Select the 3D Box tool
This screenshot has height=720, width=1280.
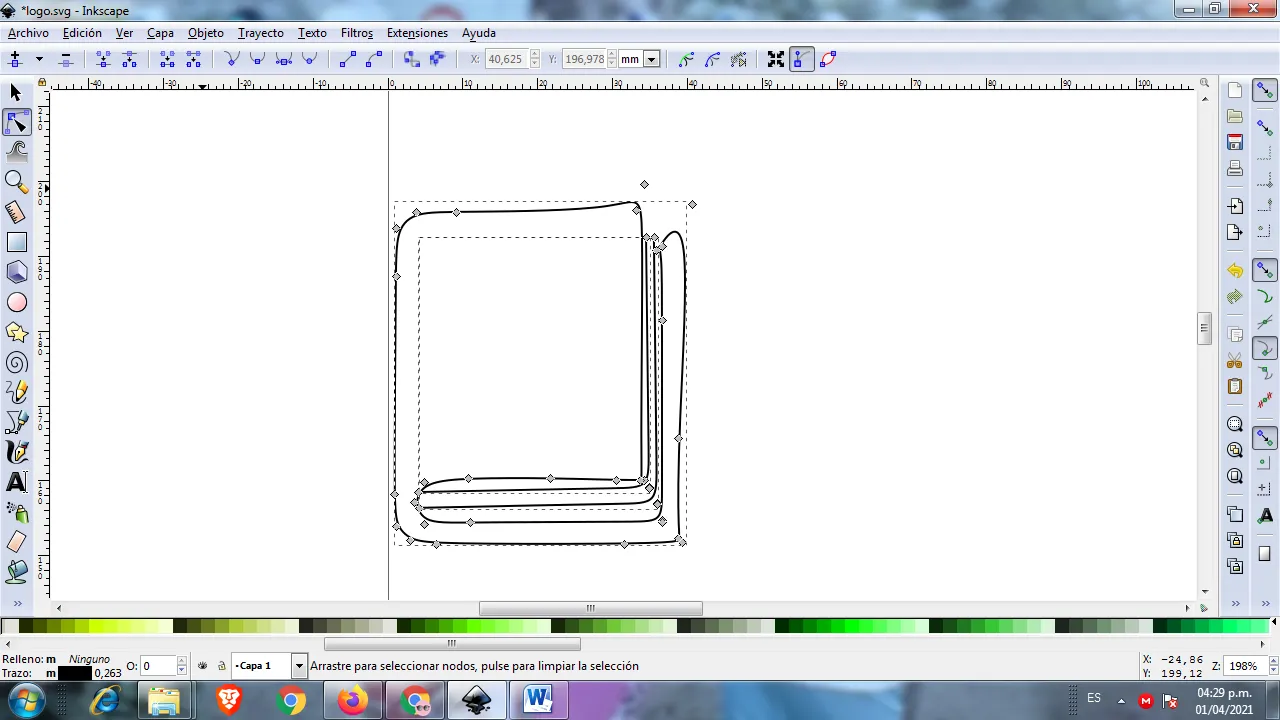pos(16,272)
